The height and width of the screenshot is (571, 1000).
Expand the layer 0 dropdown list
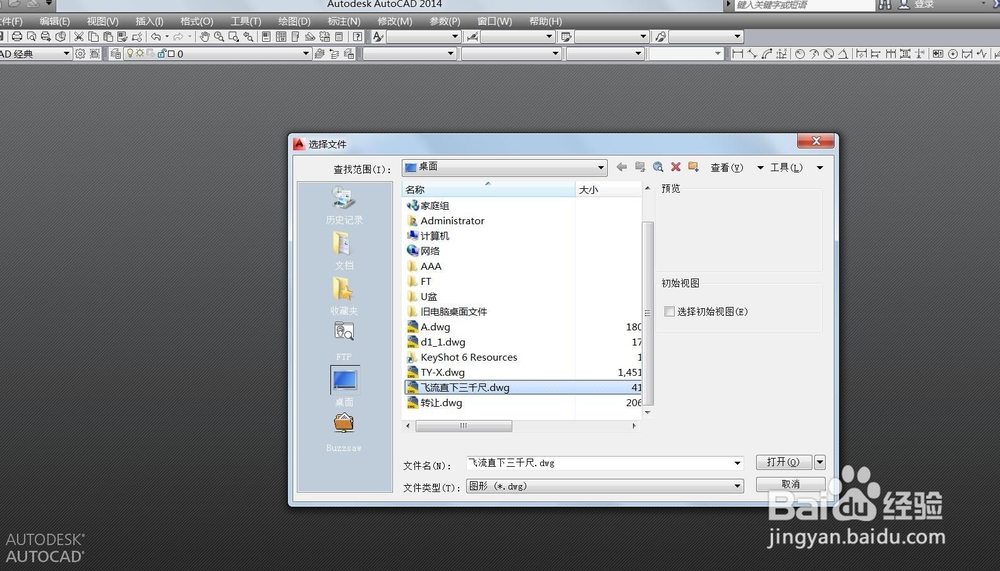[x=305, y=54]
